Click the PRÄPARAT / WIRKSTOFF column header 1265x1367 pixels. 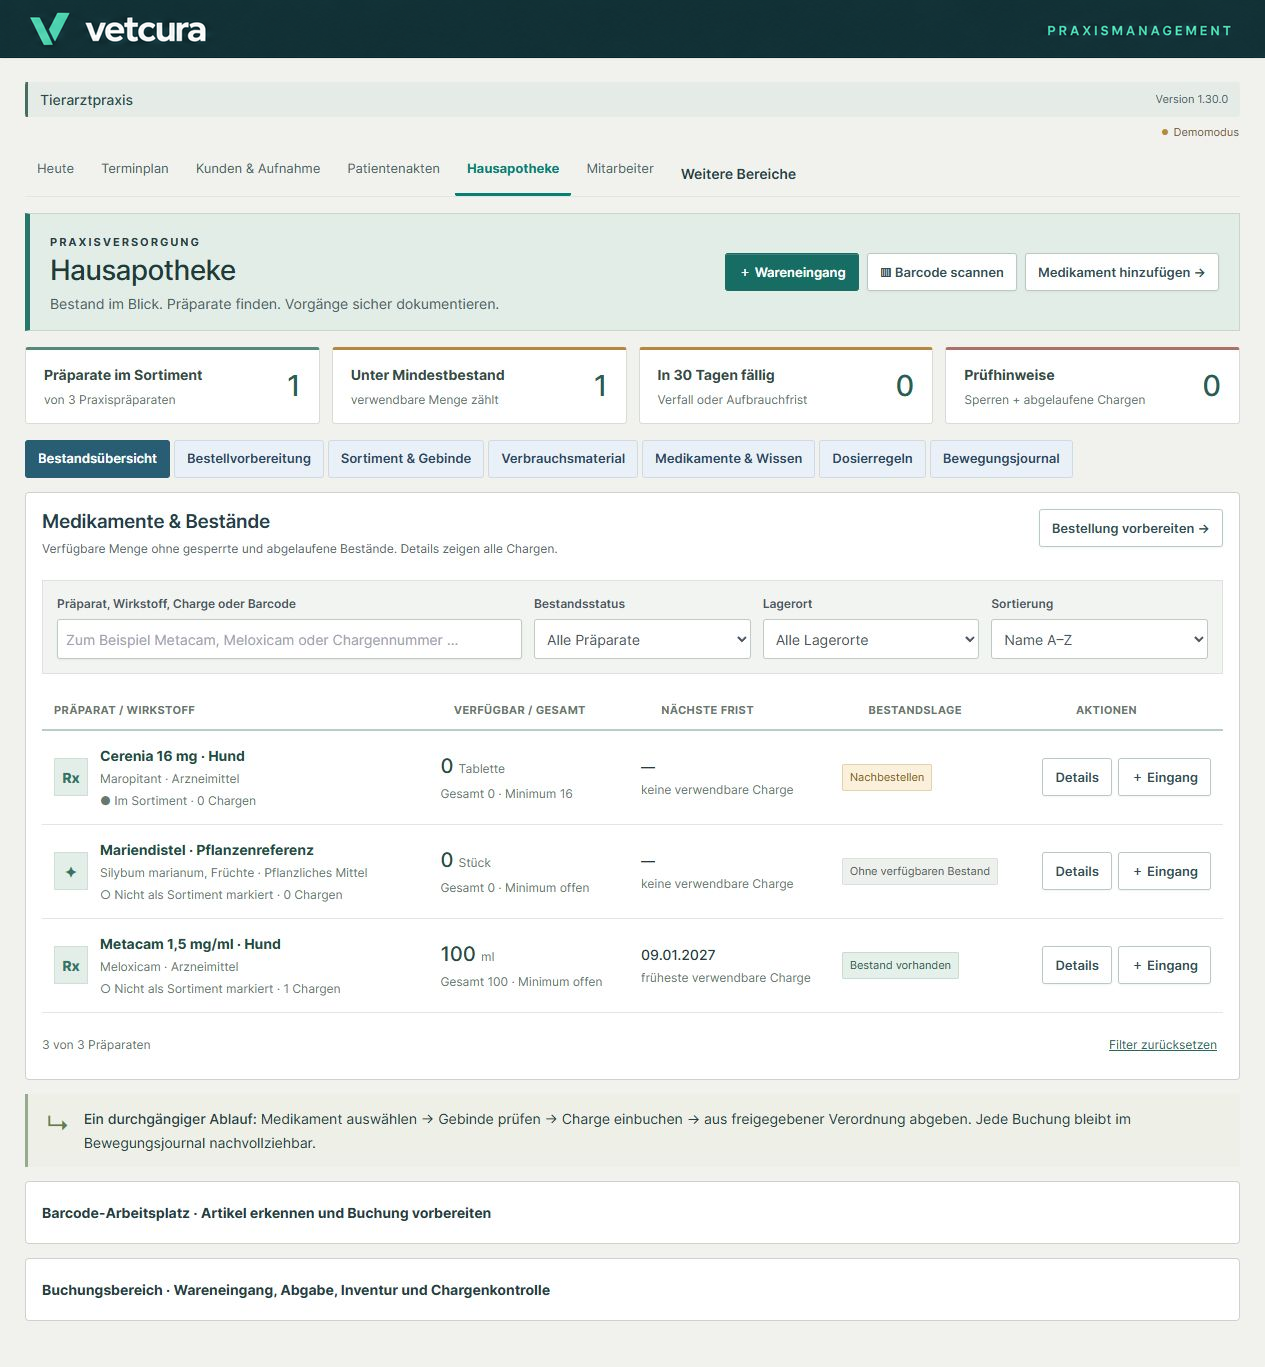point(124,710)
